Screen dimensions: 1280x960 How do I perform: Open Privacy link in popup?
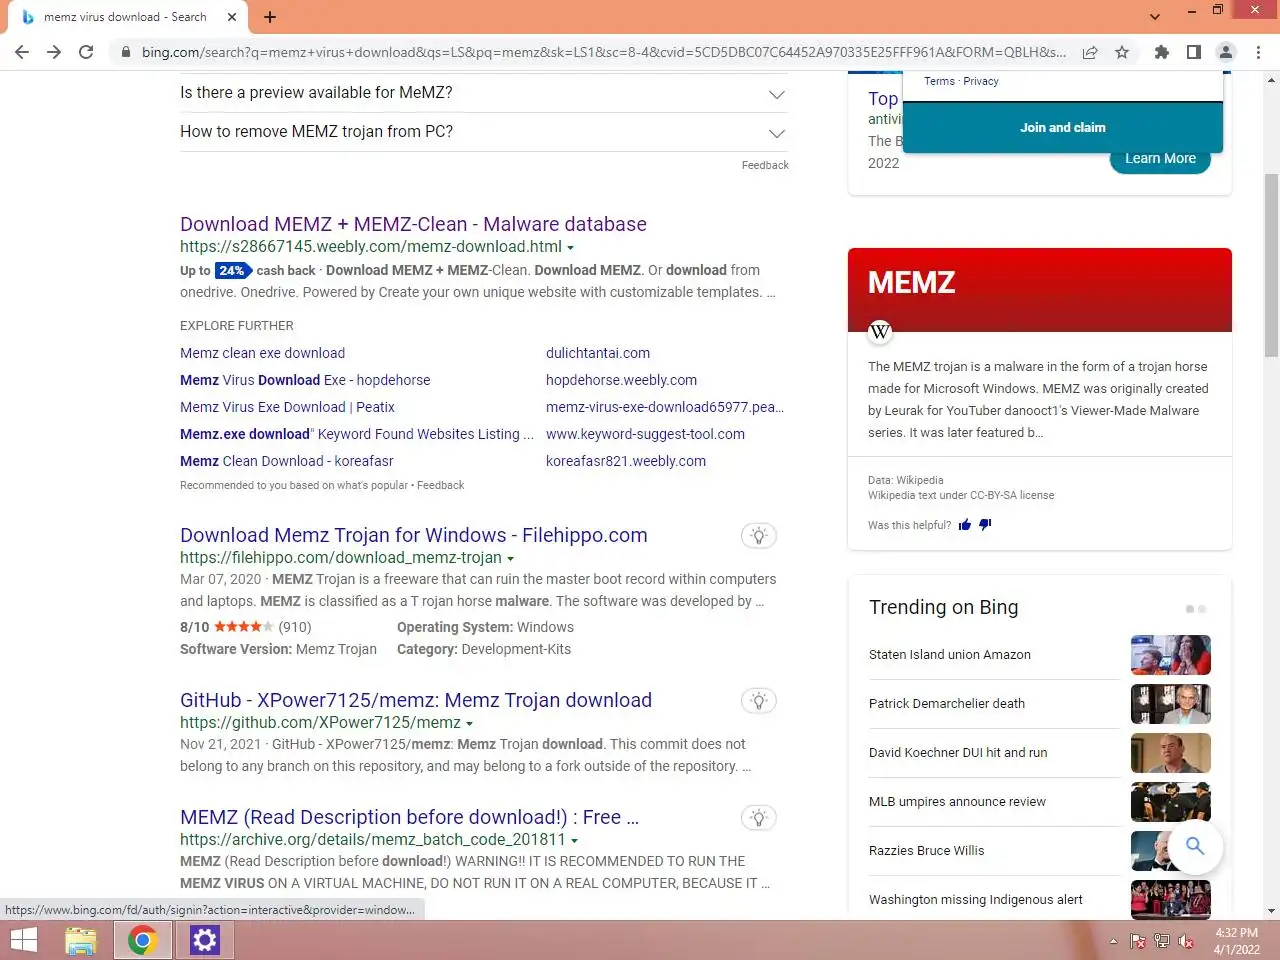(981, 82)
